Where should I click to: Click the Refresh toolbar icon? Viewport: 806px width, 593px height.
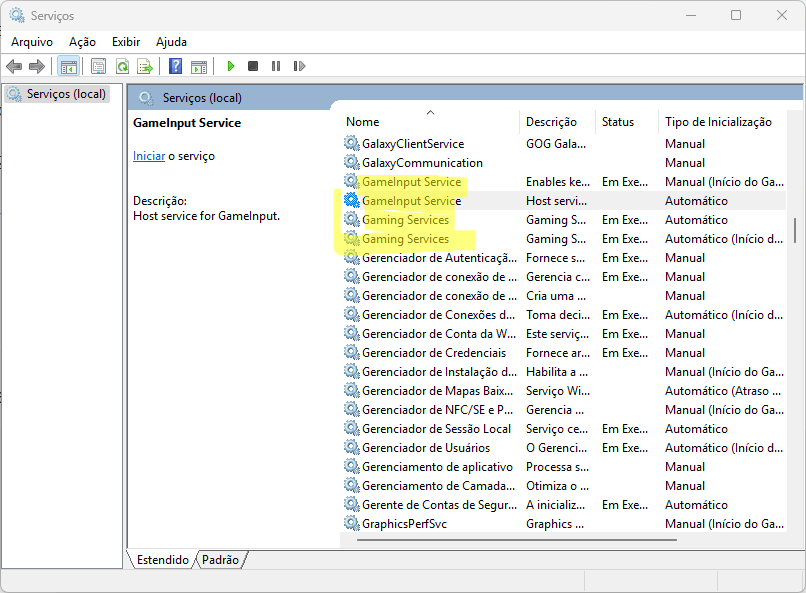[122, 66]
